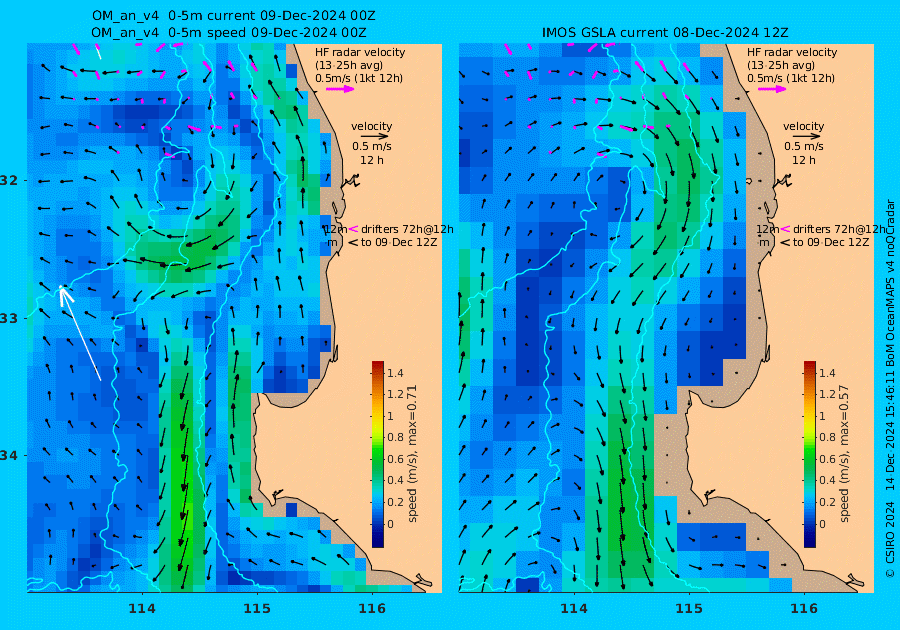Screen dimensions: 900x630
Task: Click colorbar tick '1.2' in IMOS GSLA panel
Action: (827, 394)
